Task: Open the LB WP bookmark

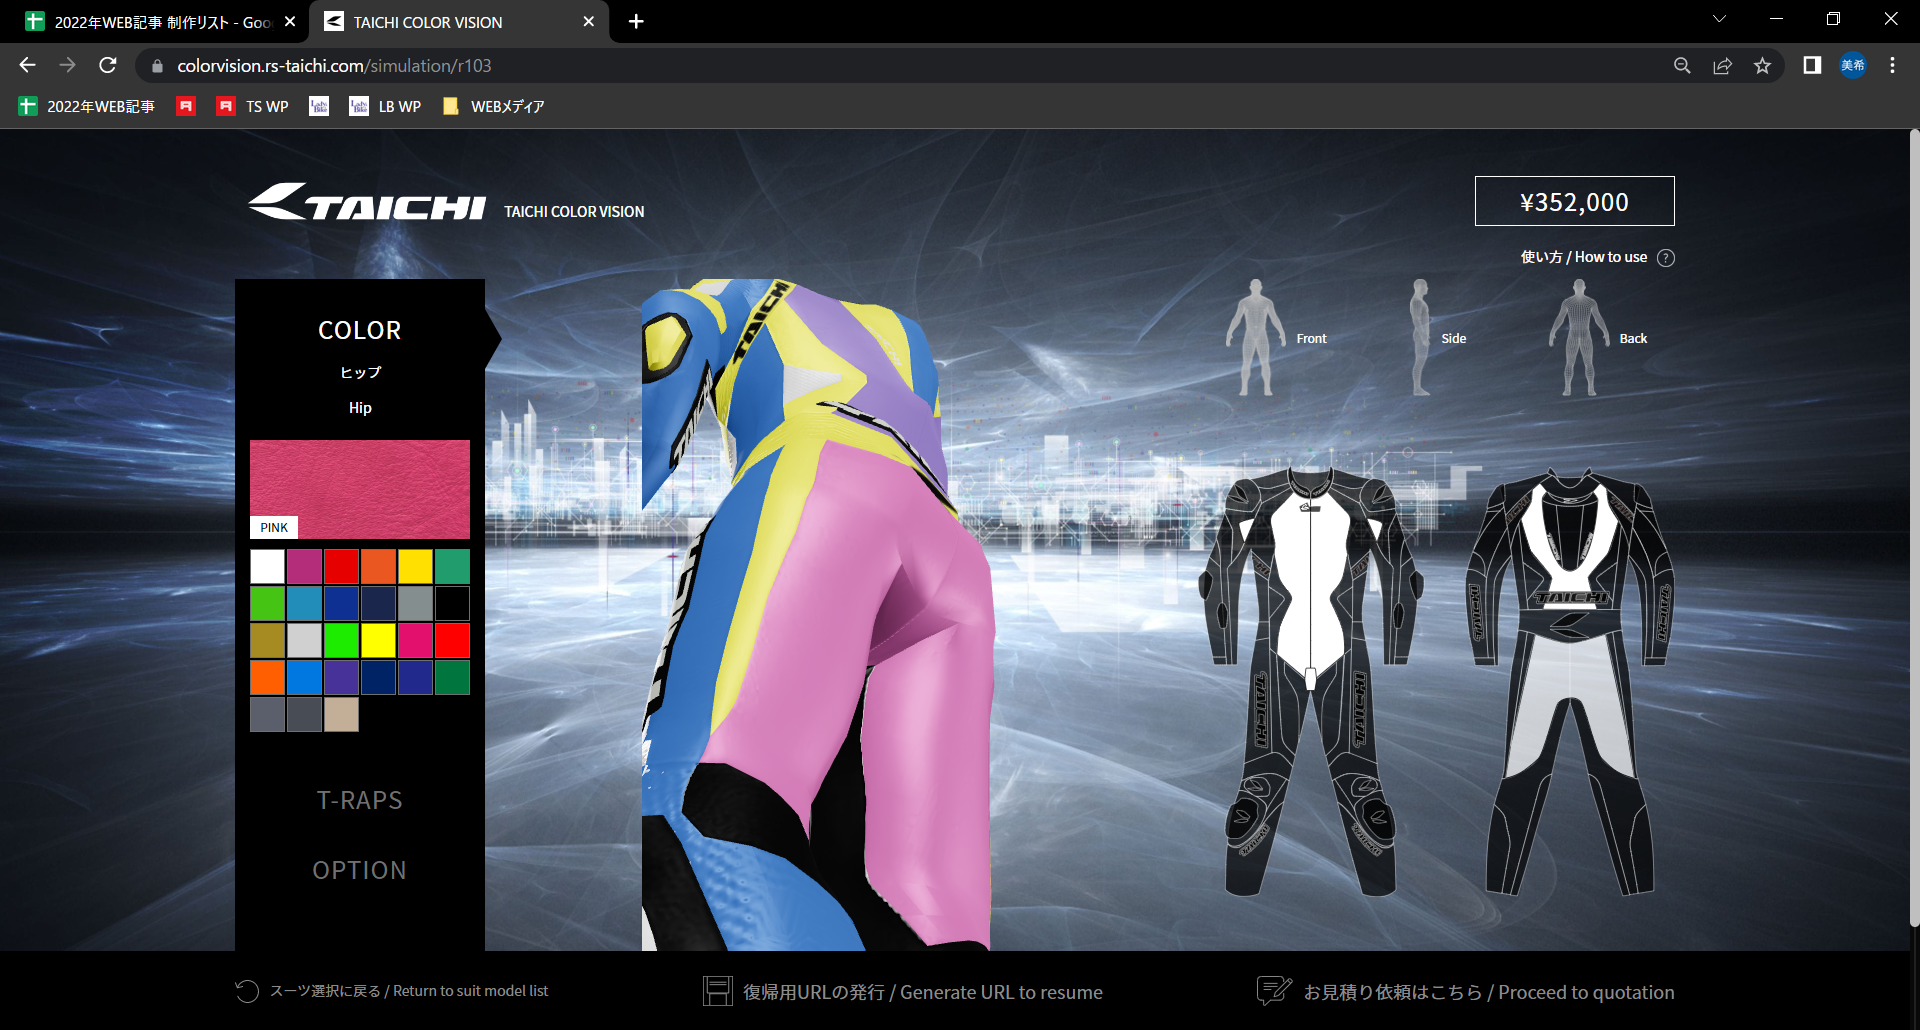Action: pos(385,106)
